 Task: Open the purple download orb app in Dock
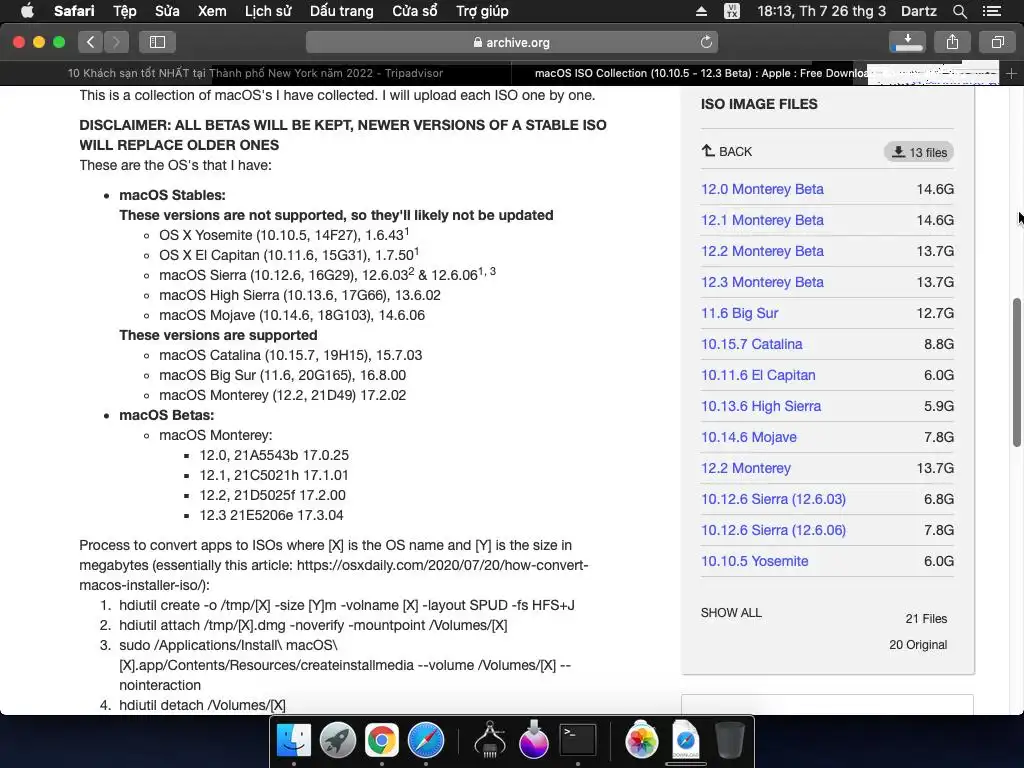coord(534,741)
